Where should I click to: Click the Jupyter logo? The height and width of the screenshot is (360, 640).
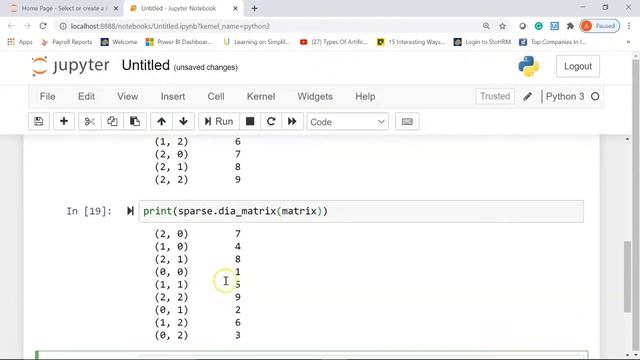coord(70,66)
